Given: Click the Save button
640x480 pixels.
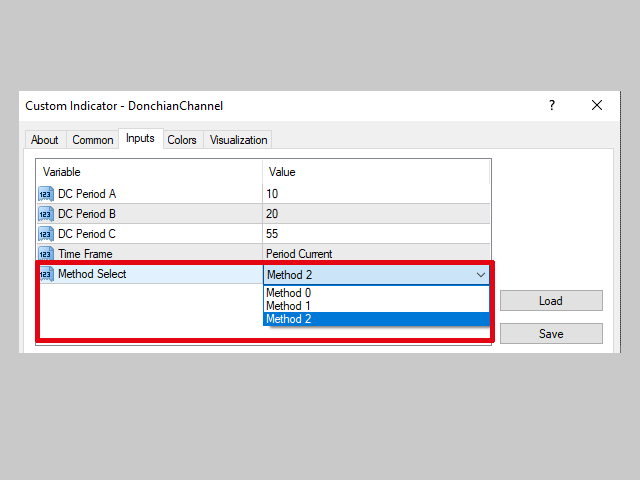Looking at the screenshot, I should [551, 334].
